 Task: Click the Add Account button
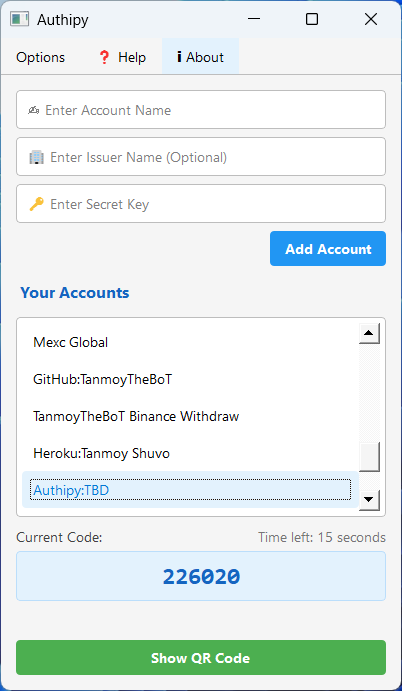pos(328,249)
